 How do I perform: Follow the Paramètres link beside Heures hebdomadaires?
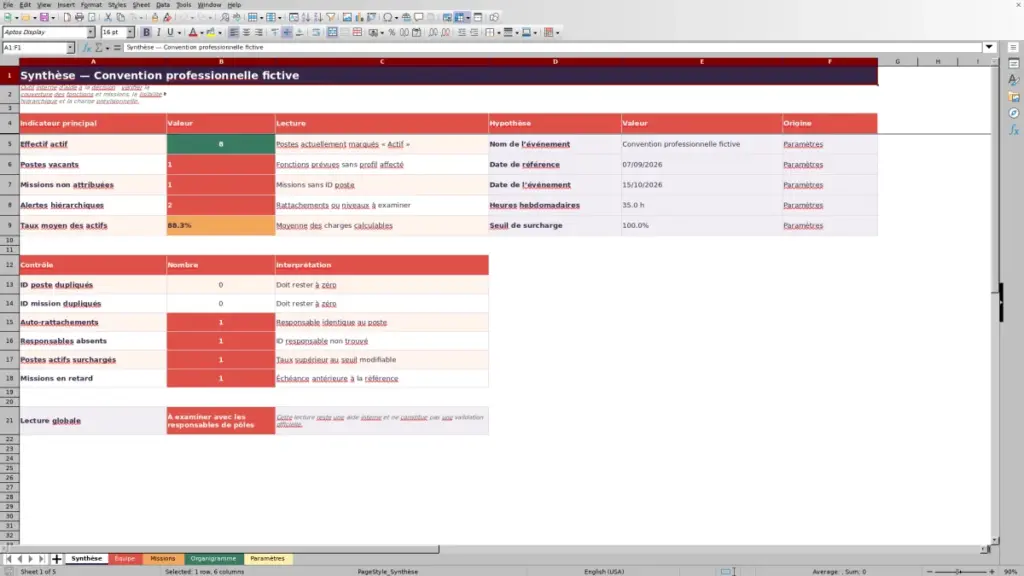(803, 206)
